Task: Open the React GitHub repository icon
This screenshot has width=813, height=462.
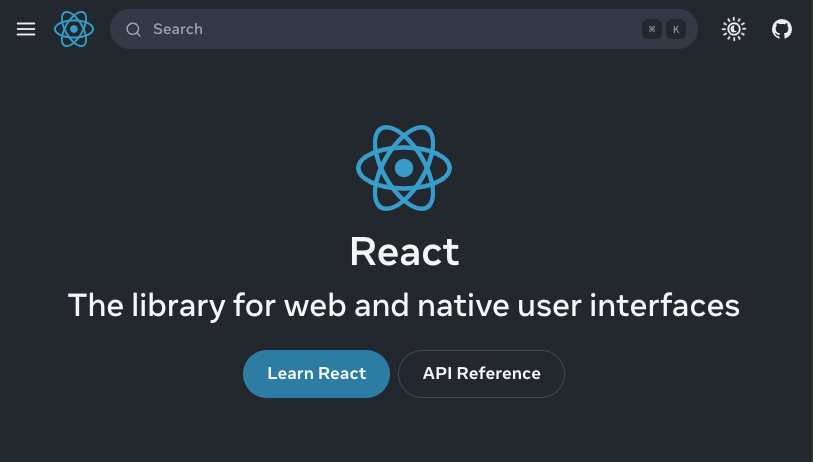Action: (781, 29)
